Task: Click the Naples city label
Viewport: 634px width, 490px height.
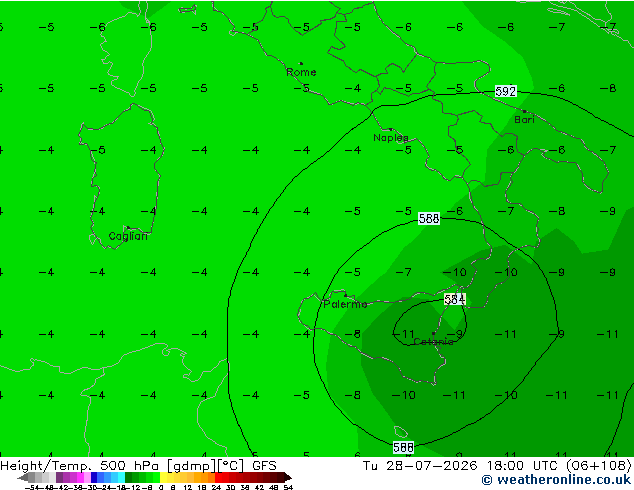Action: tap(391, 138)
